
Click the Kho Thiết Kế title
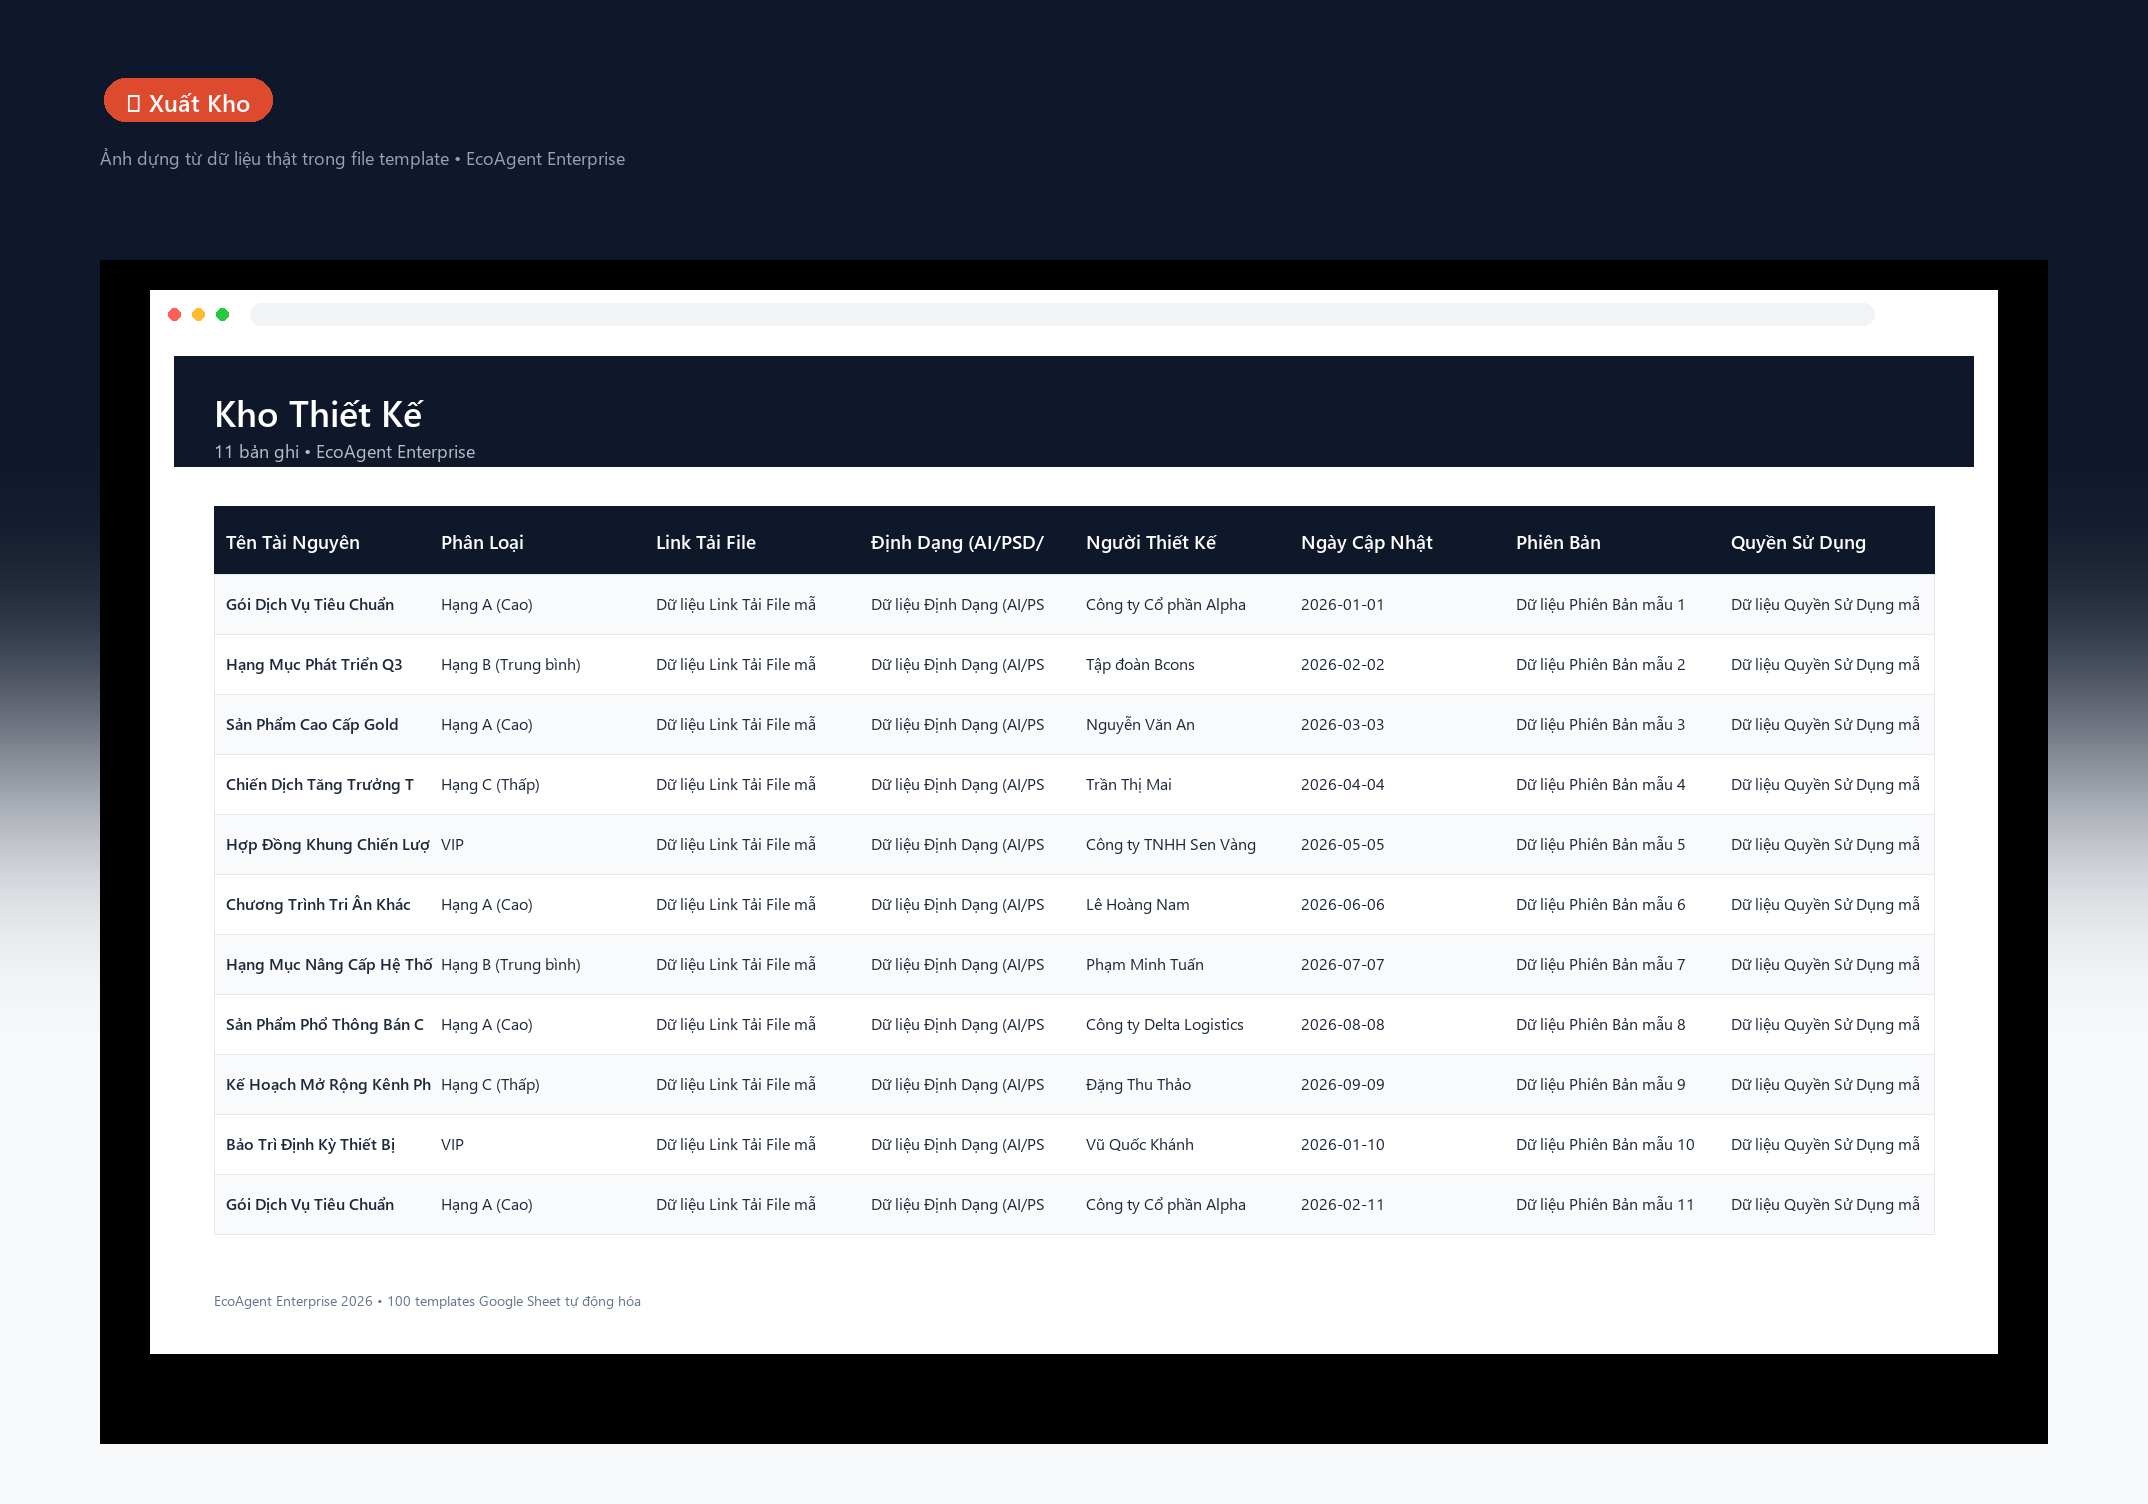318,414
